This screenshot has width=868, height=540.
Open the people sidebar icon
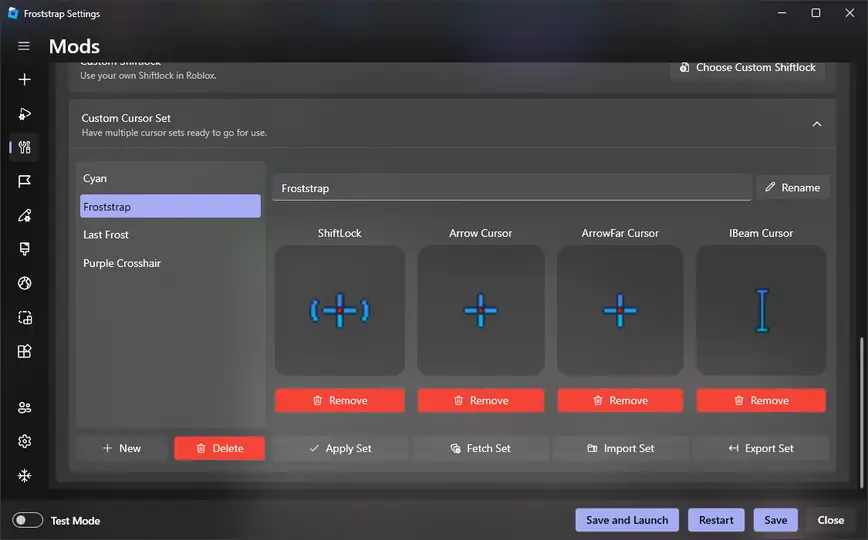point(24,408)
